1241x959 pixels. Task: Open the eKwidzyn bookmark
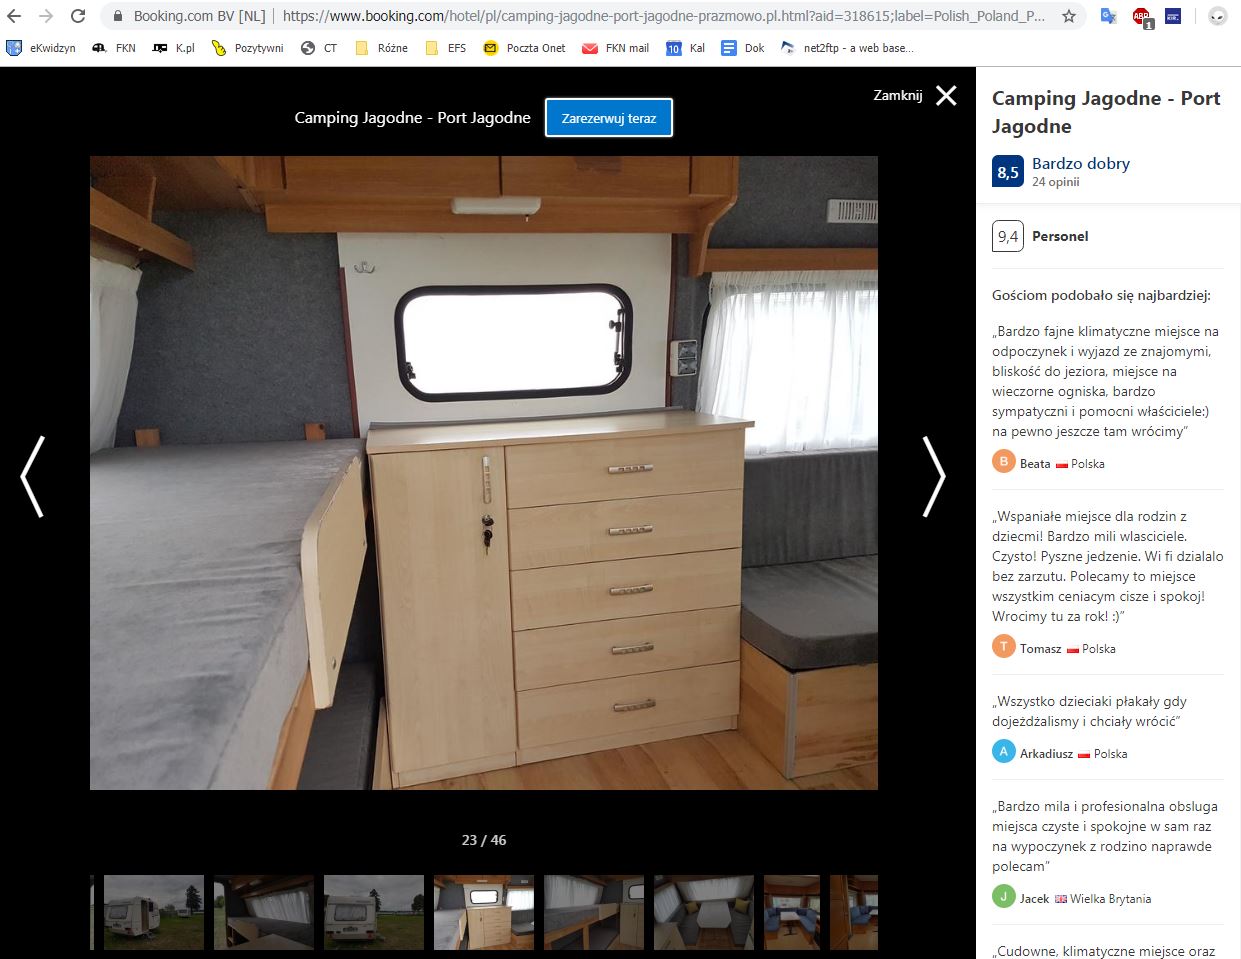41,48
